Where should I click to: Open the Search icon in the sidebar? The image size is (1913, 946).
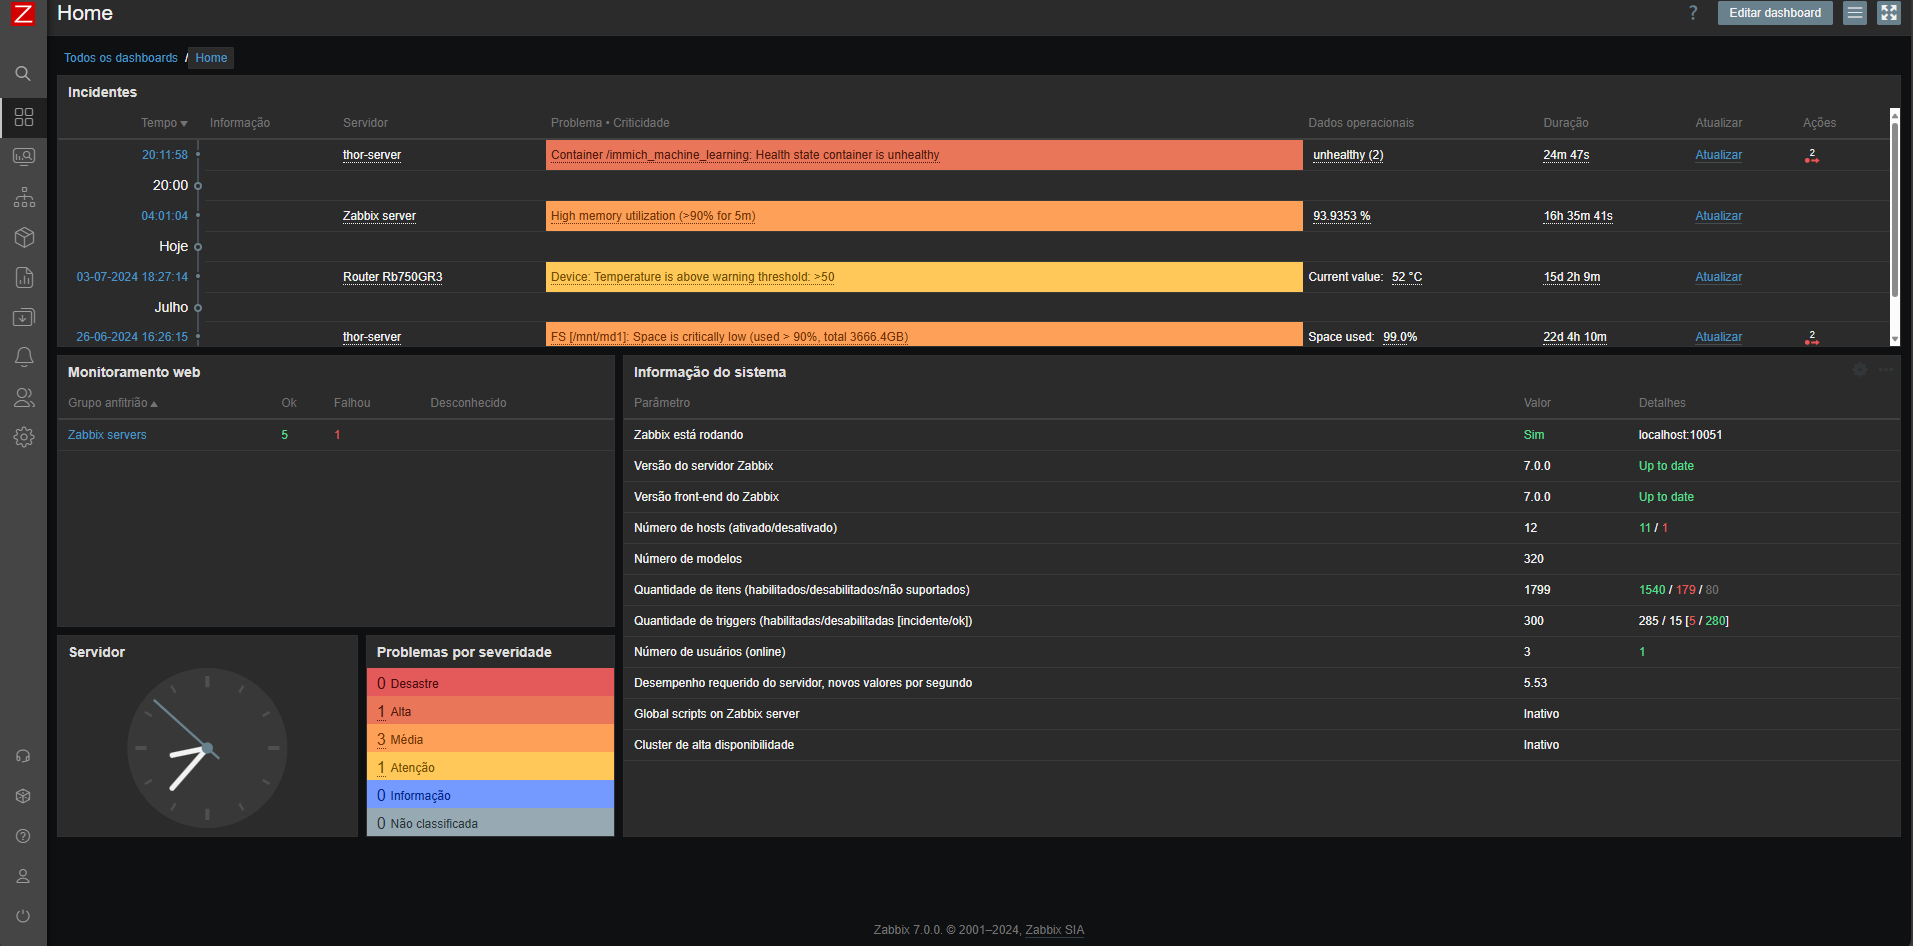[23, 74]
